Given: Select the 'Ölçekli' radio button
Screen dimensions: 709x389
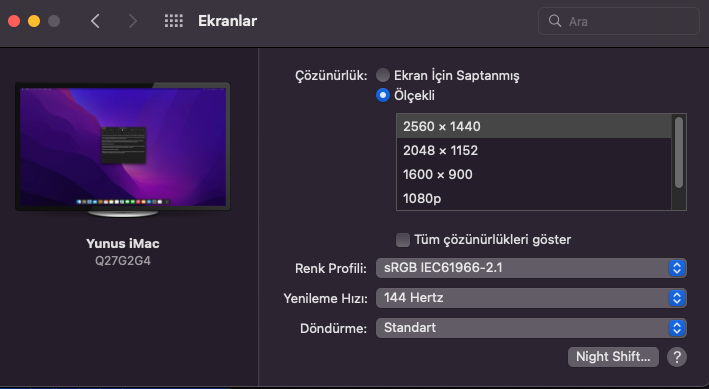Looking at the screenshot, I should coord(383,95).
